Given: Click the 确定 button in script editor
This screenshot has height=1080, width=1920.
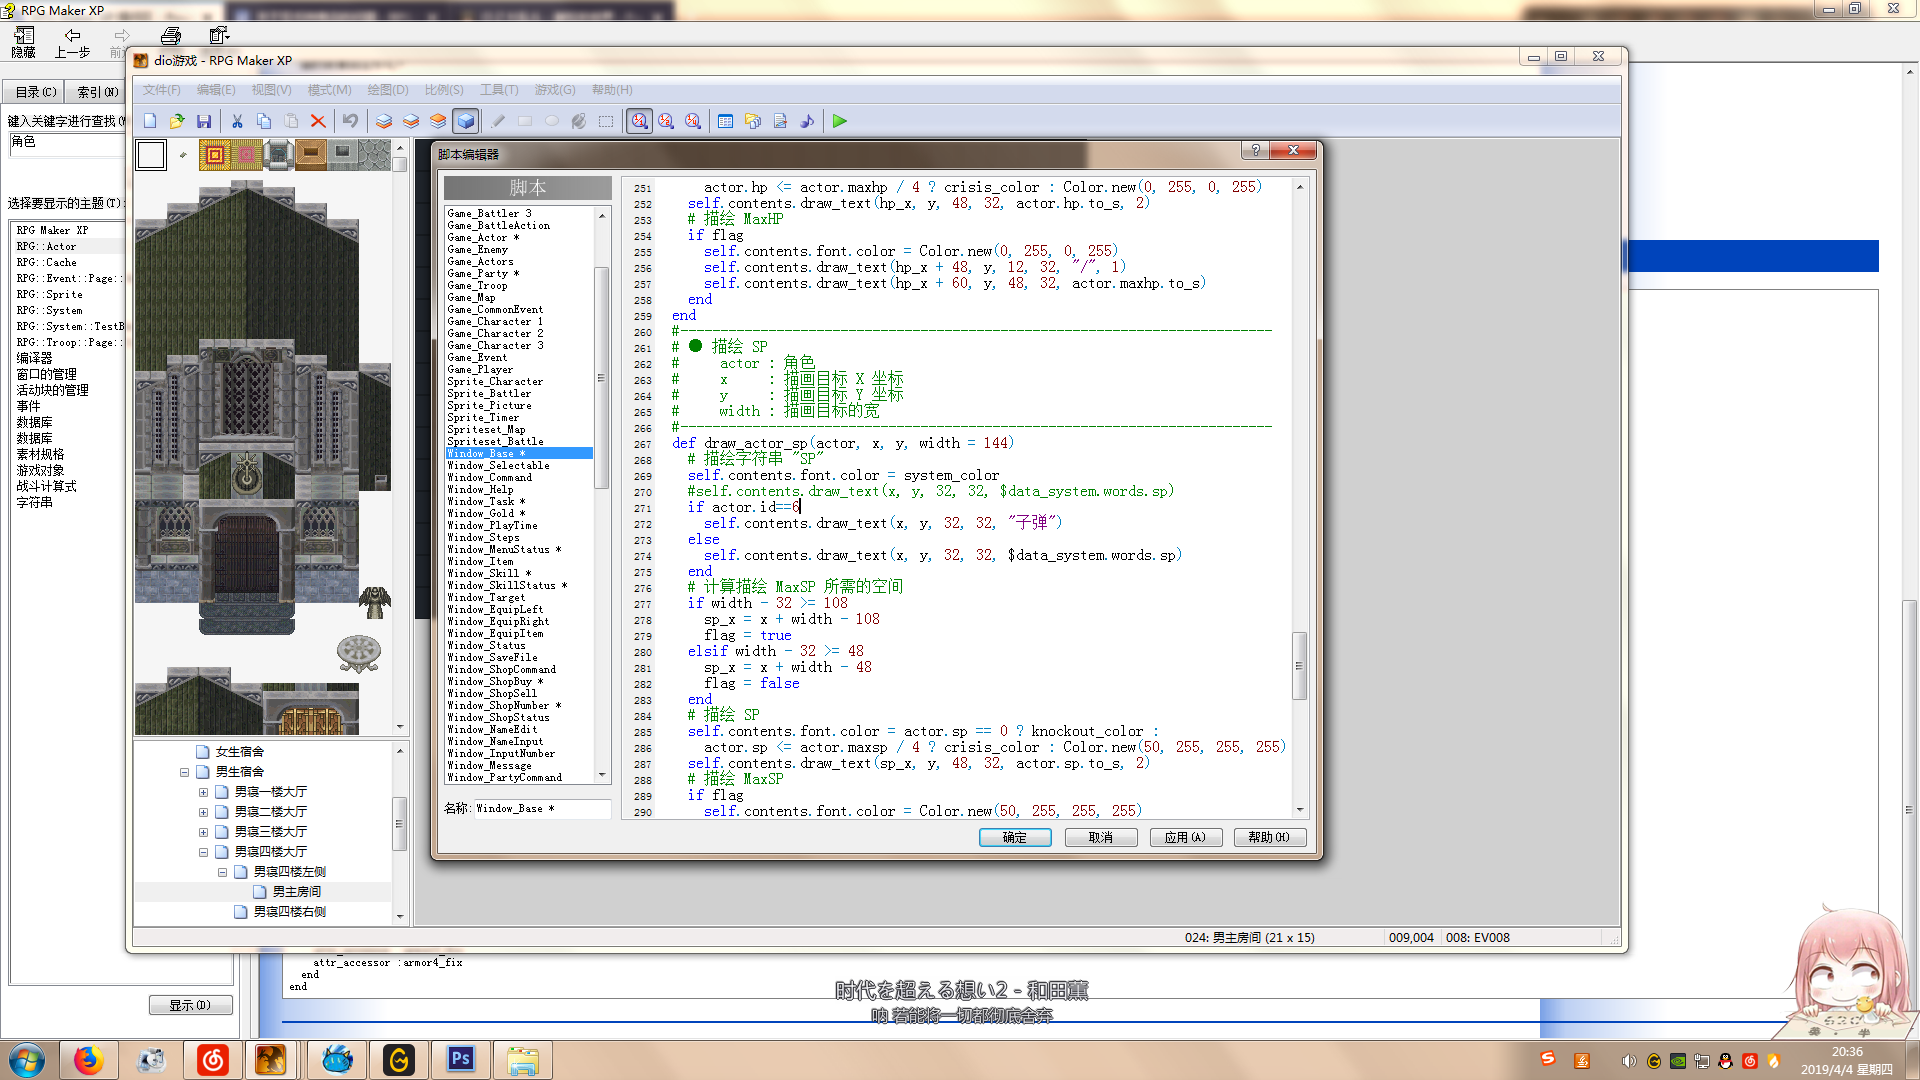Looking at the screenshot, I should (x=1015, y=838).
